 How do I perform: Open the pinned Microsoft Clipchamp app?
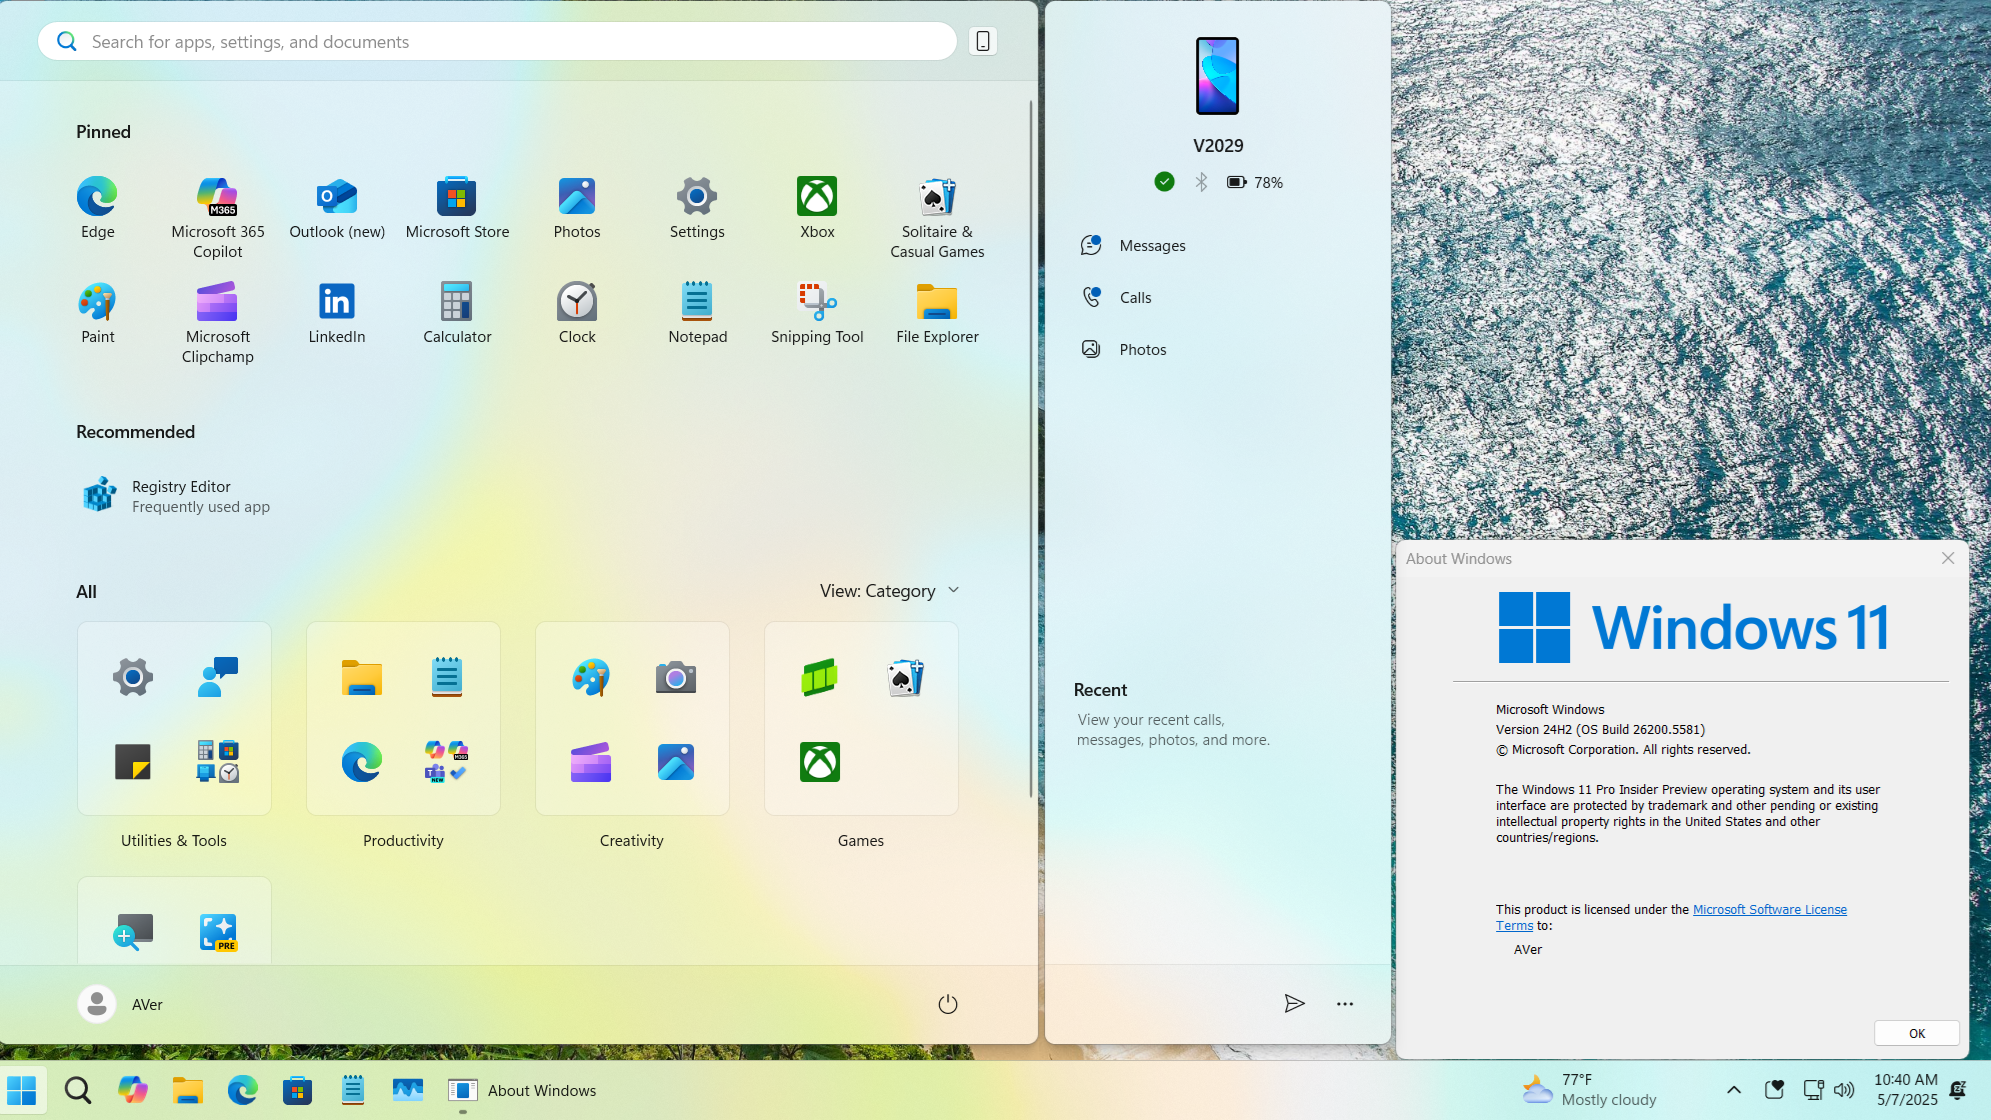click(x=217, y=323)
